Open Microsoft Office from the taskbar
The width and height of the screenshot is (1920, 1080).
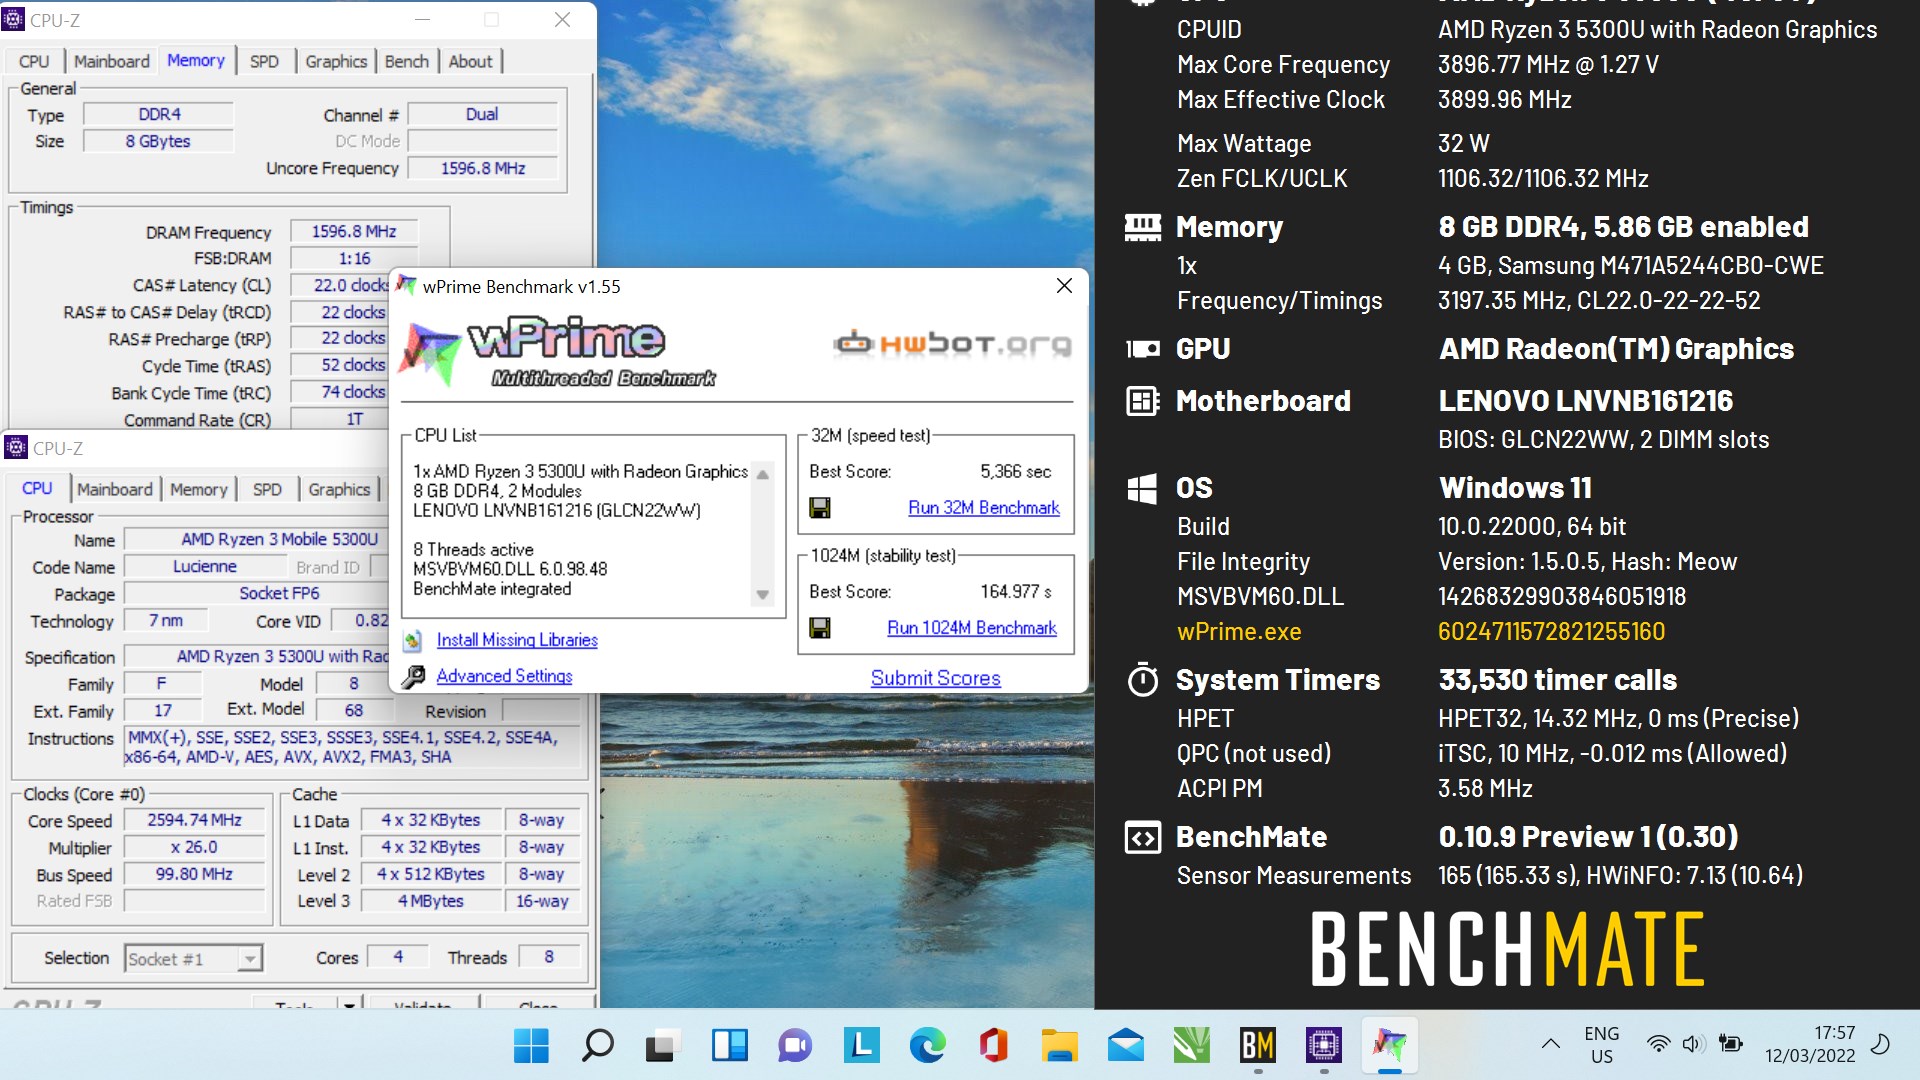993,1046
